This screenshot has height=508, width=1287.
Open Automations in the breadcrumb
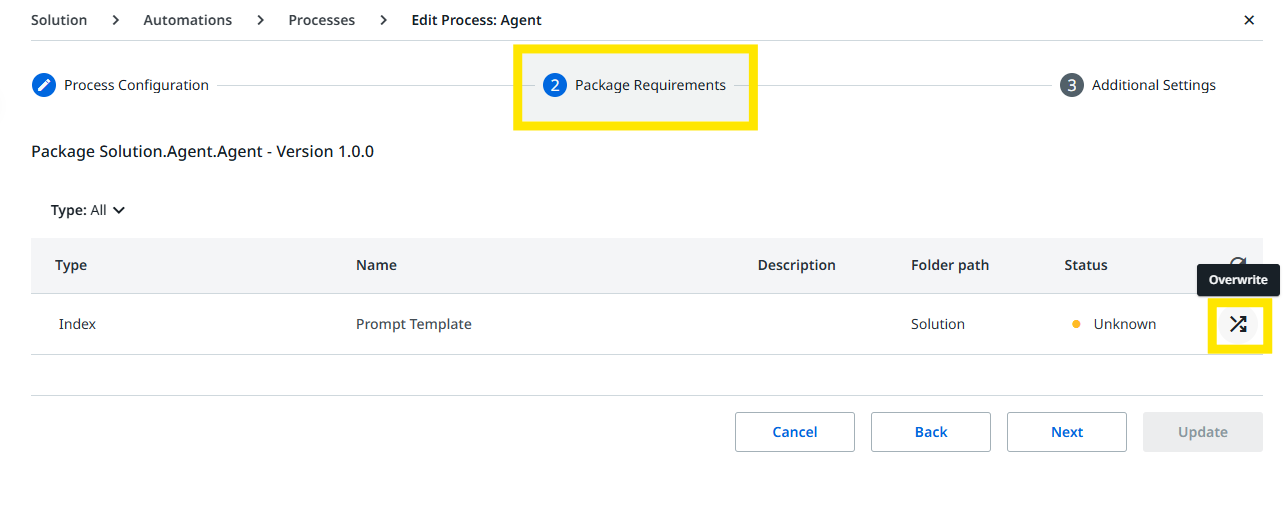tap(187, 20)
